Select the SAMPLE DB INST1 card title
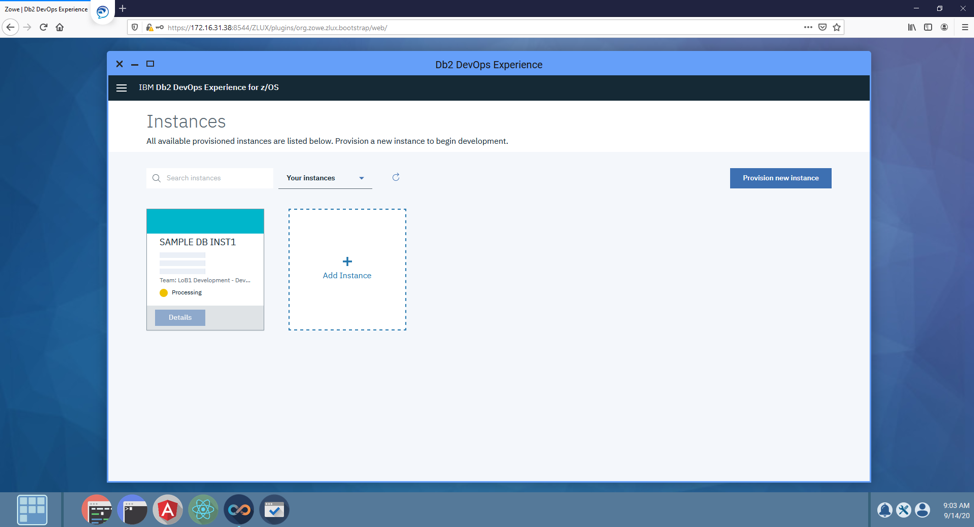 click(x=198, y=242)
